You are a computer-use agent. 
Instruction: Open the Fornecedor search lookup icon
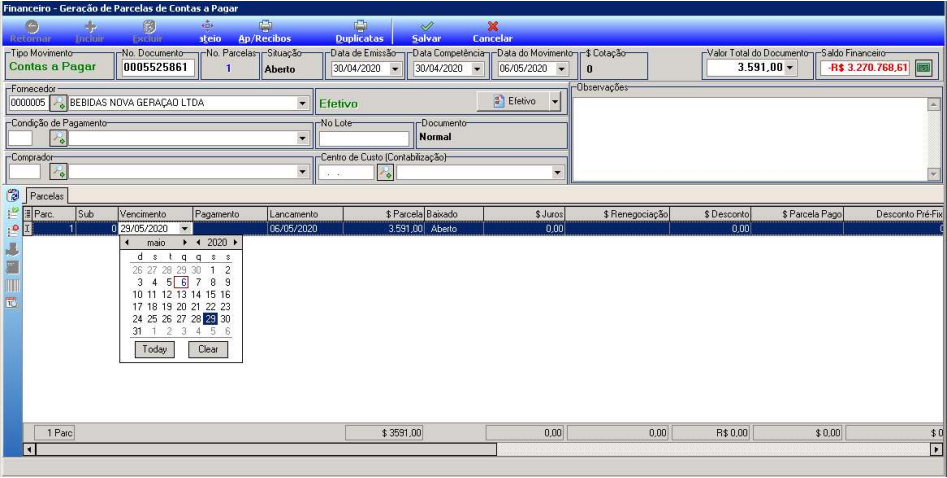coord(58,103)
